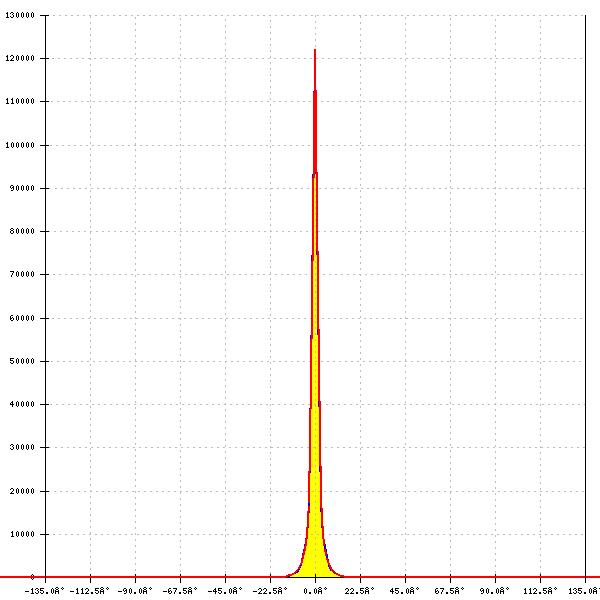Click the 112.5 x-axis label
Viewport: 600px width, 600px height.
(x=540, y=591)
